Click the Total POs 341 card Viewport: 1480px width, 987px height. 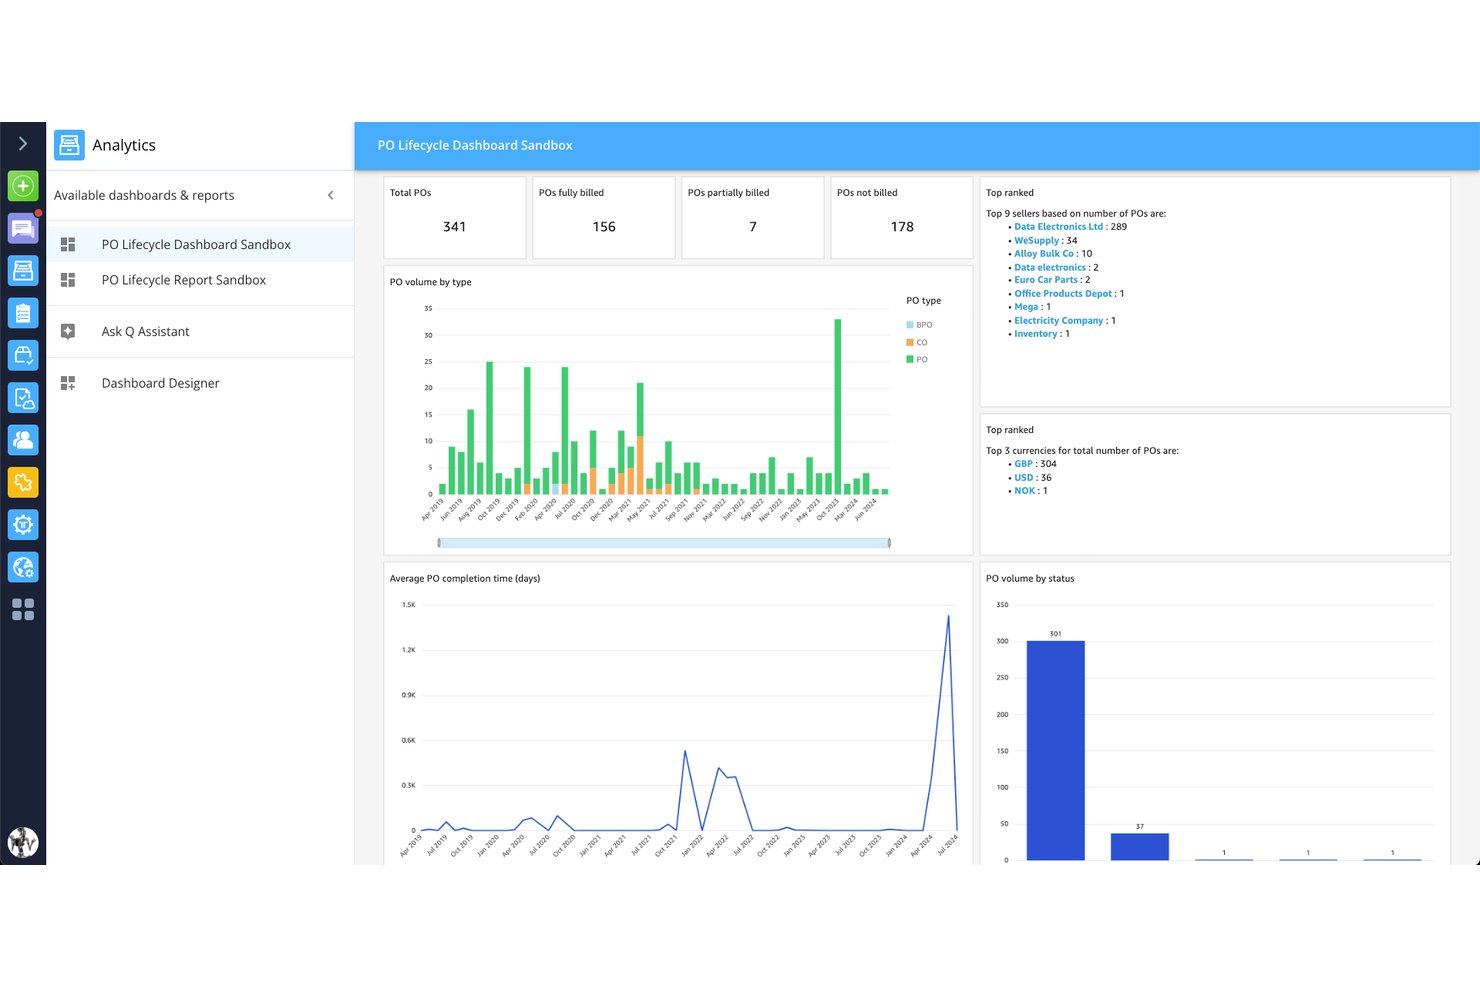pyautogui.click(x=455, y=218)
